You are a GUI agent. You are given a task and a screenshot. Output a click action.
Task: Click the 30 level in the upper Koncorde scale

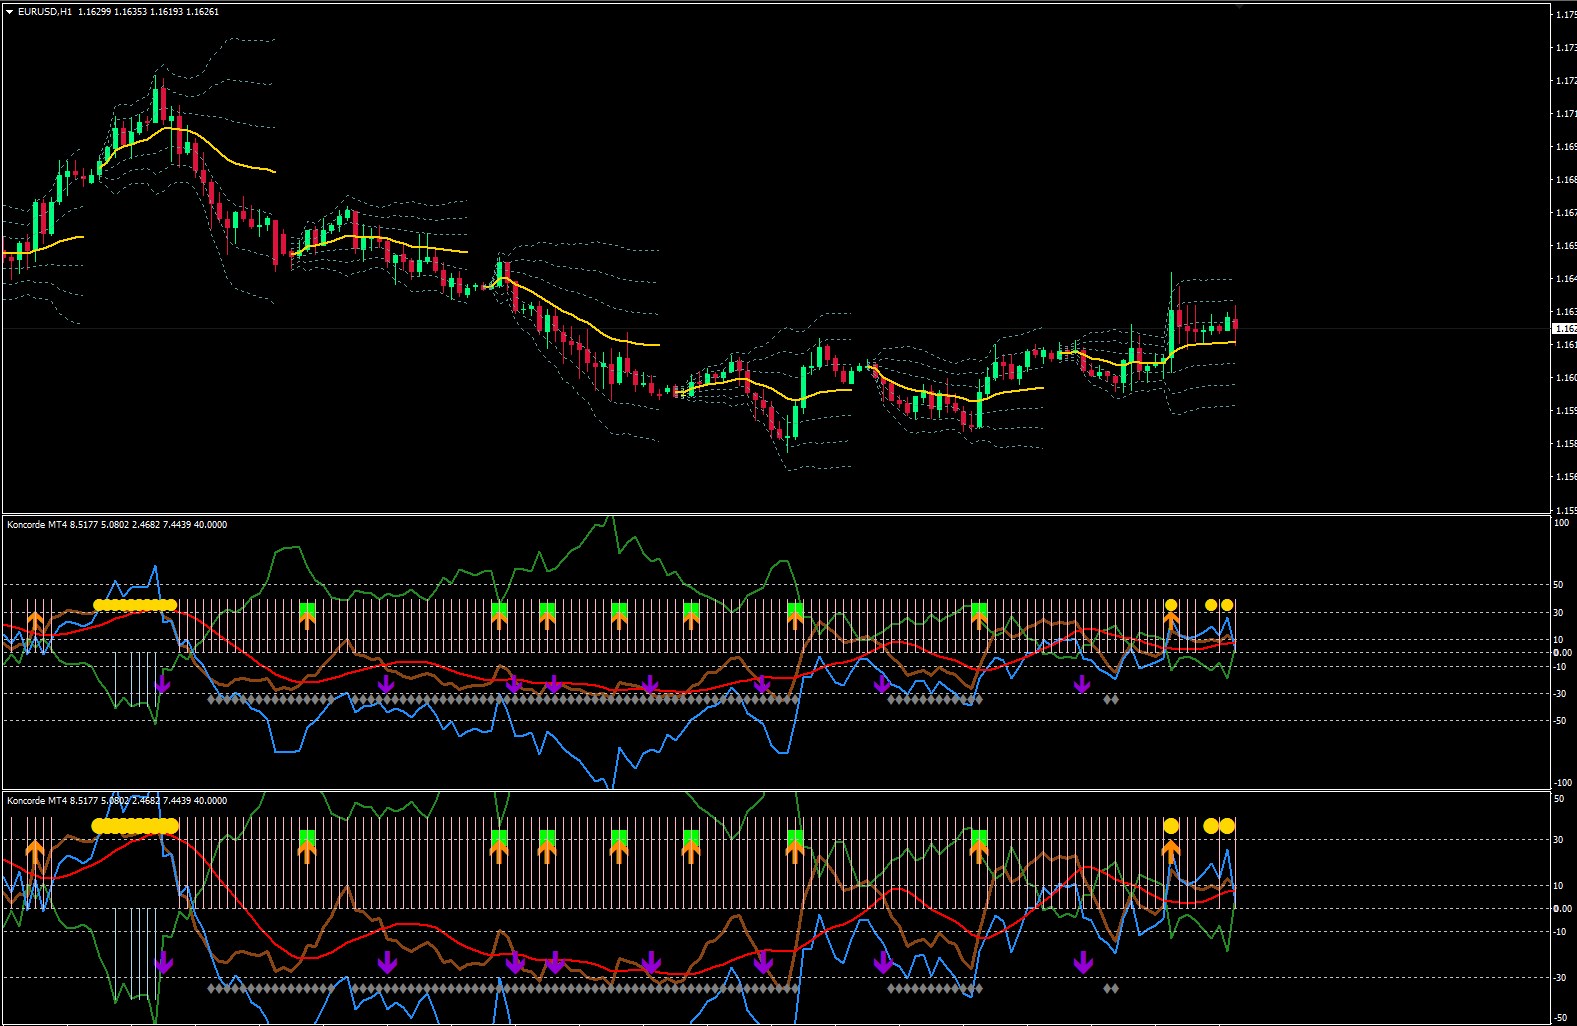click(1560, 613)
